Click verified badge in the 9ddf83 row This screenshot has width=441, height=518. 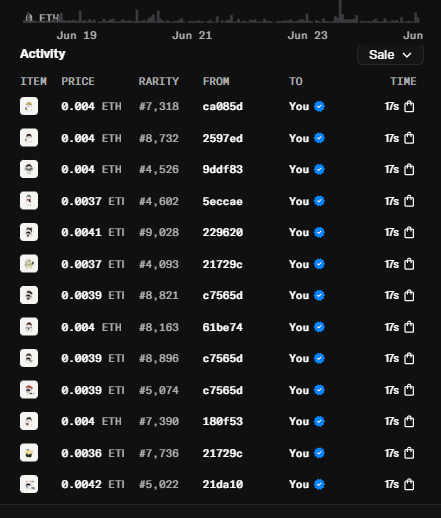(x=319, y=169)
